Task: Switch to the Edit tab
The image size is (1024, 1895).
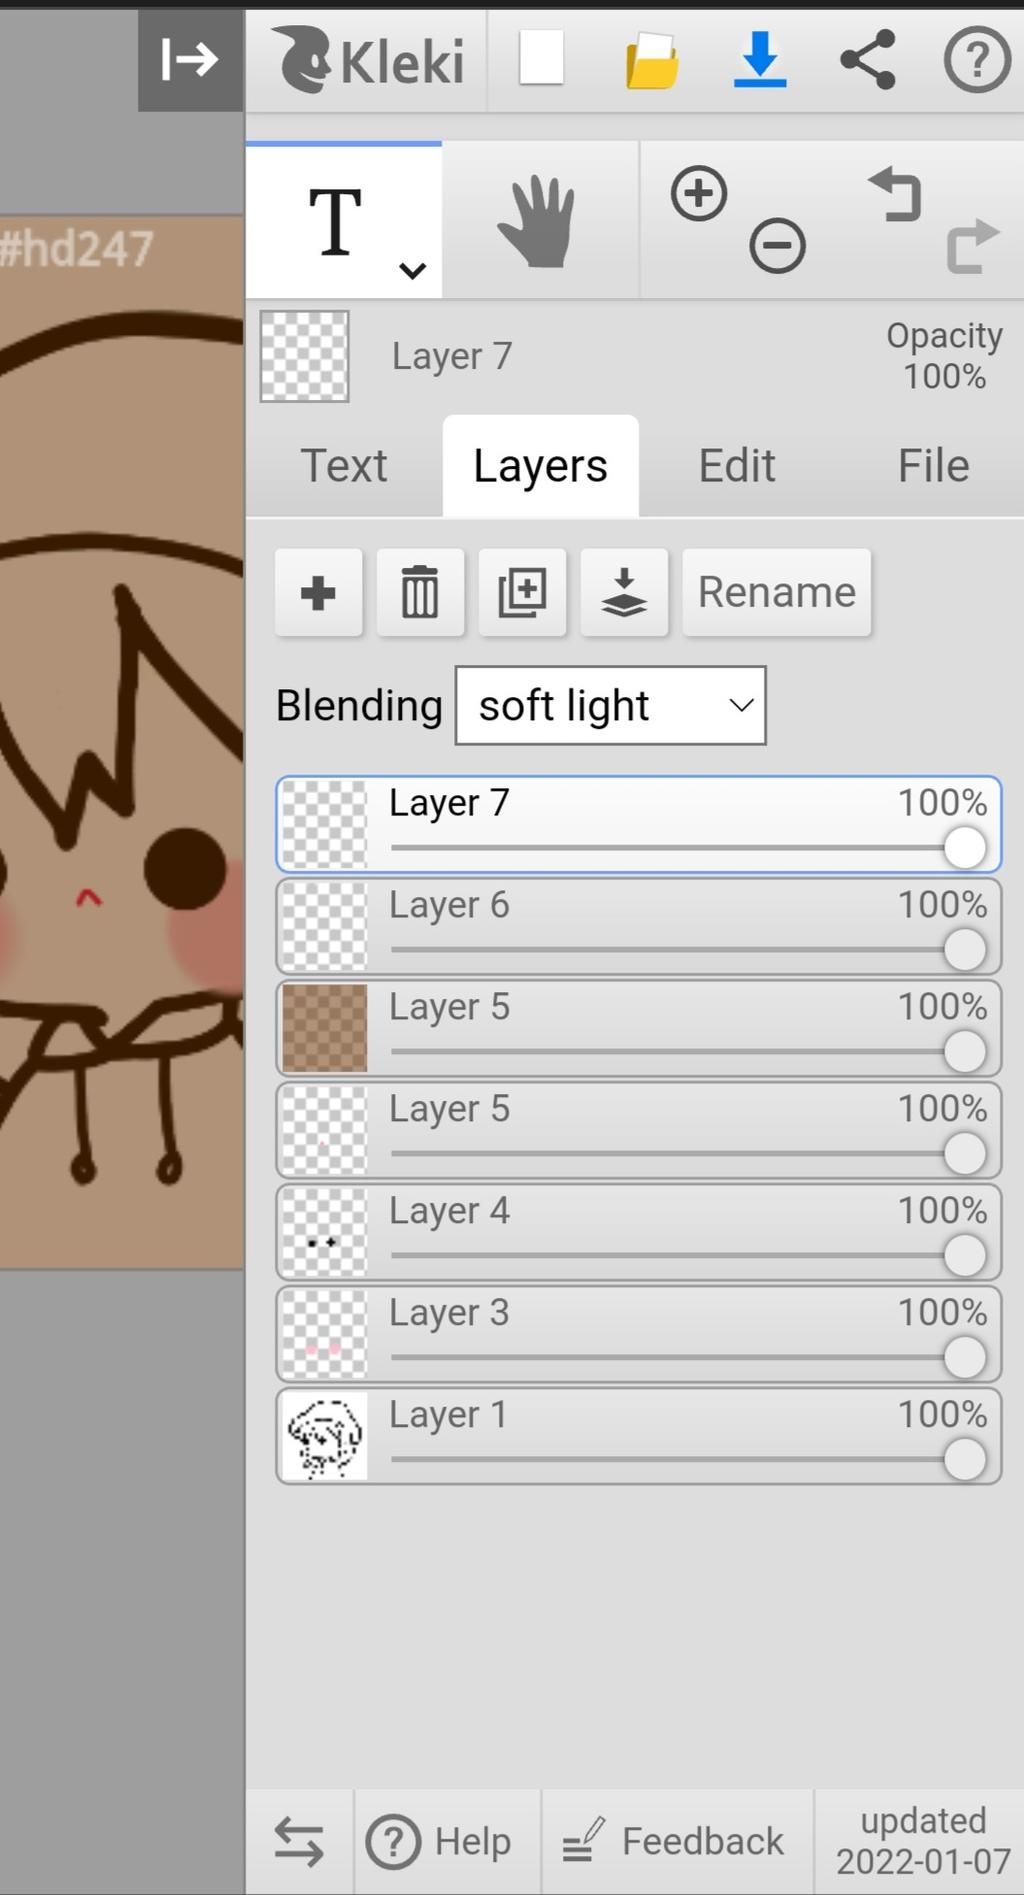Action: pos(736,466)
